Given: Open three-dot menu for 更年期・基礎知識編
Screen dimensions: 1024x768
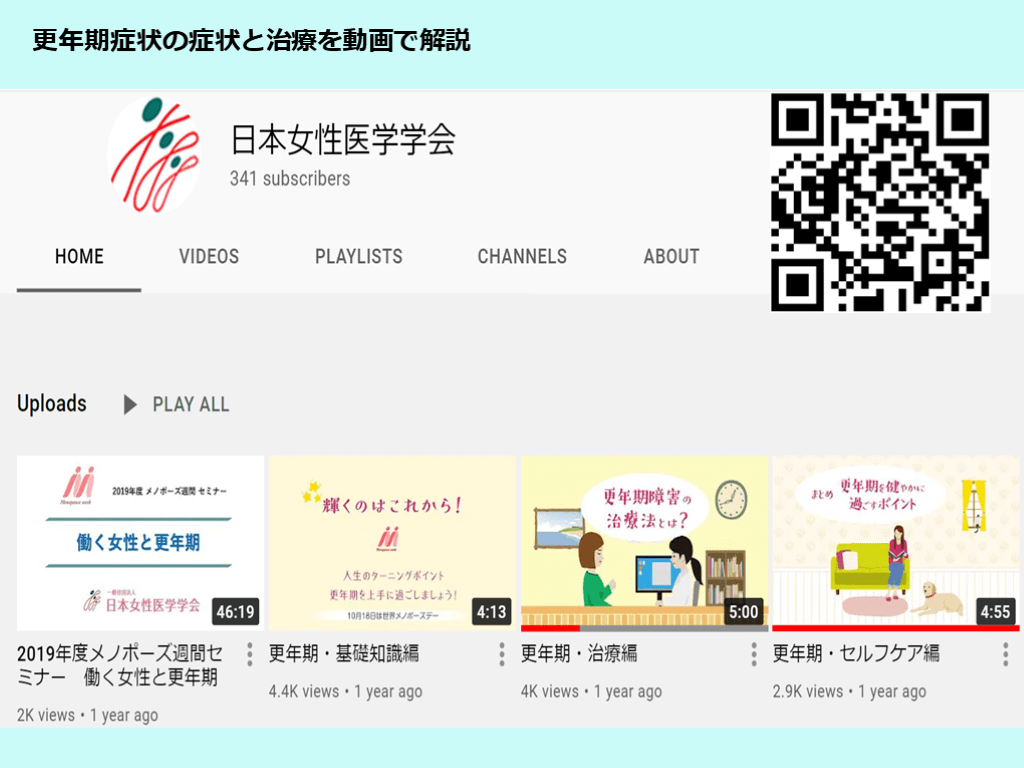Looking at the screenshot, I should click(x=502, y=655).
